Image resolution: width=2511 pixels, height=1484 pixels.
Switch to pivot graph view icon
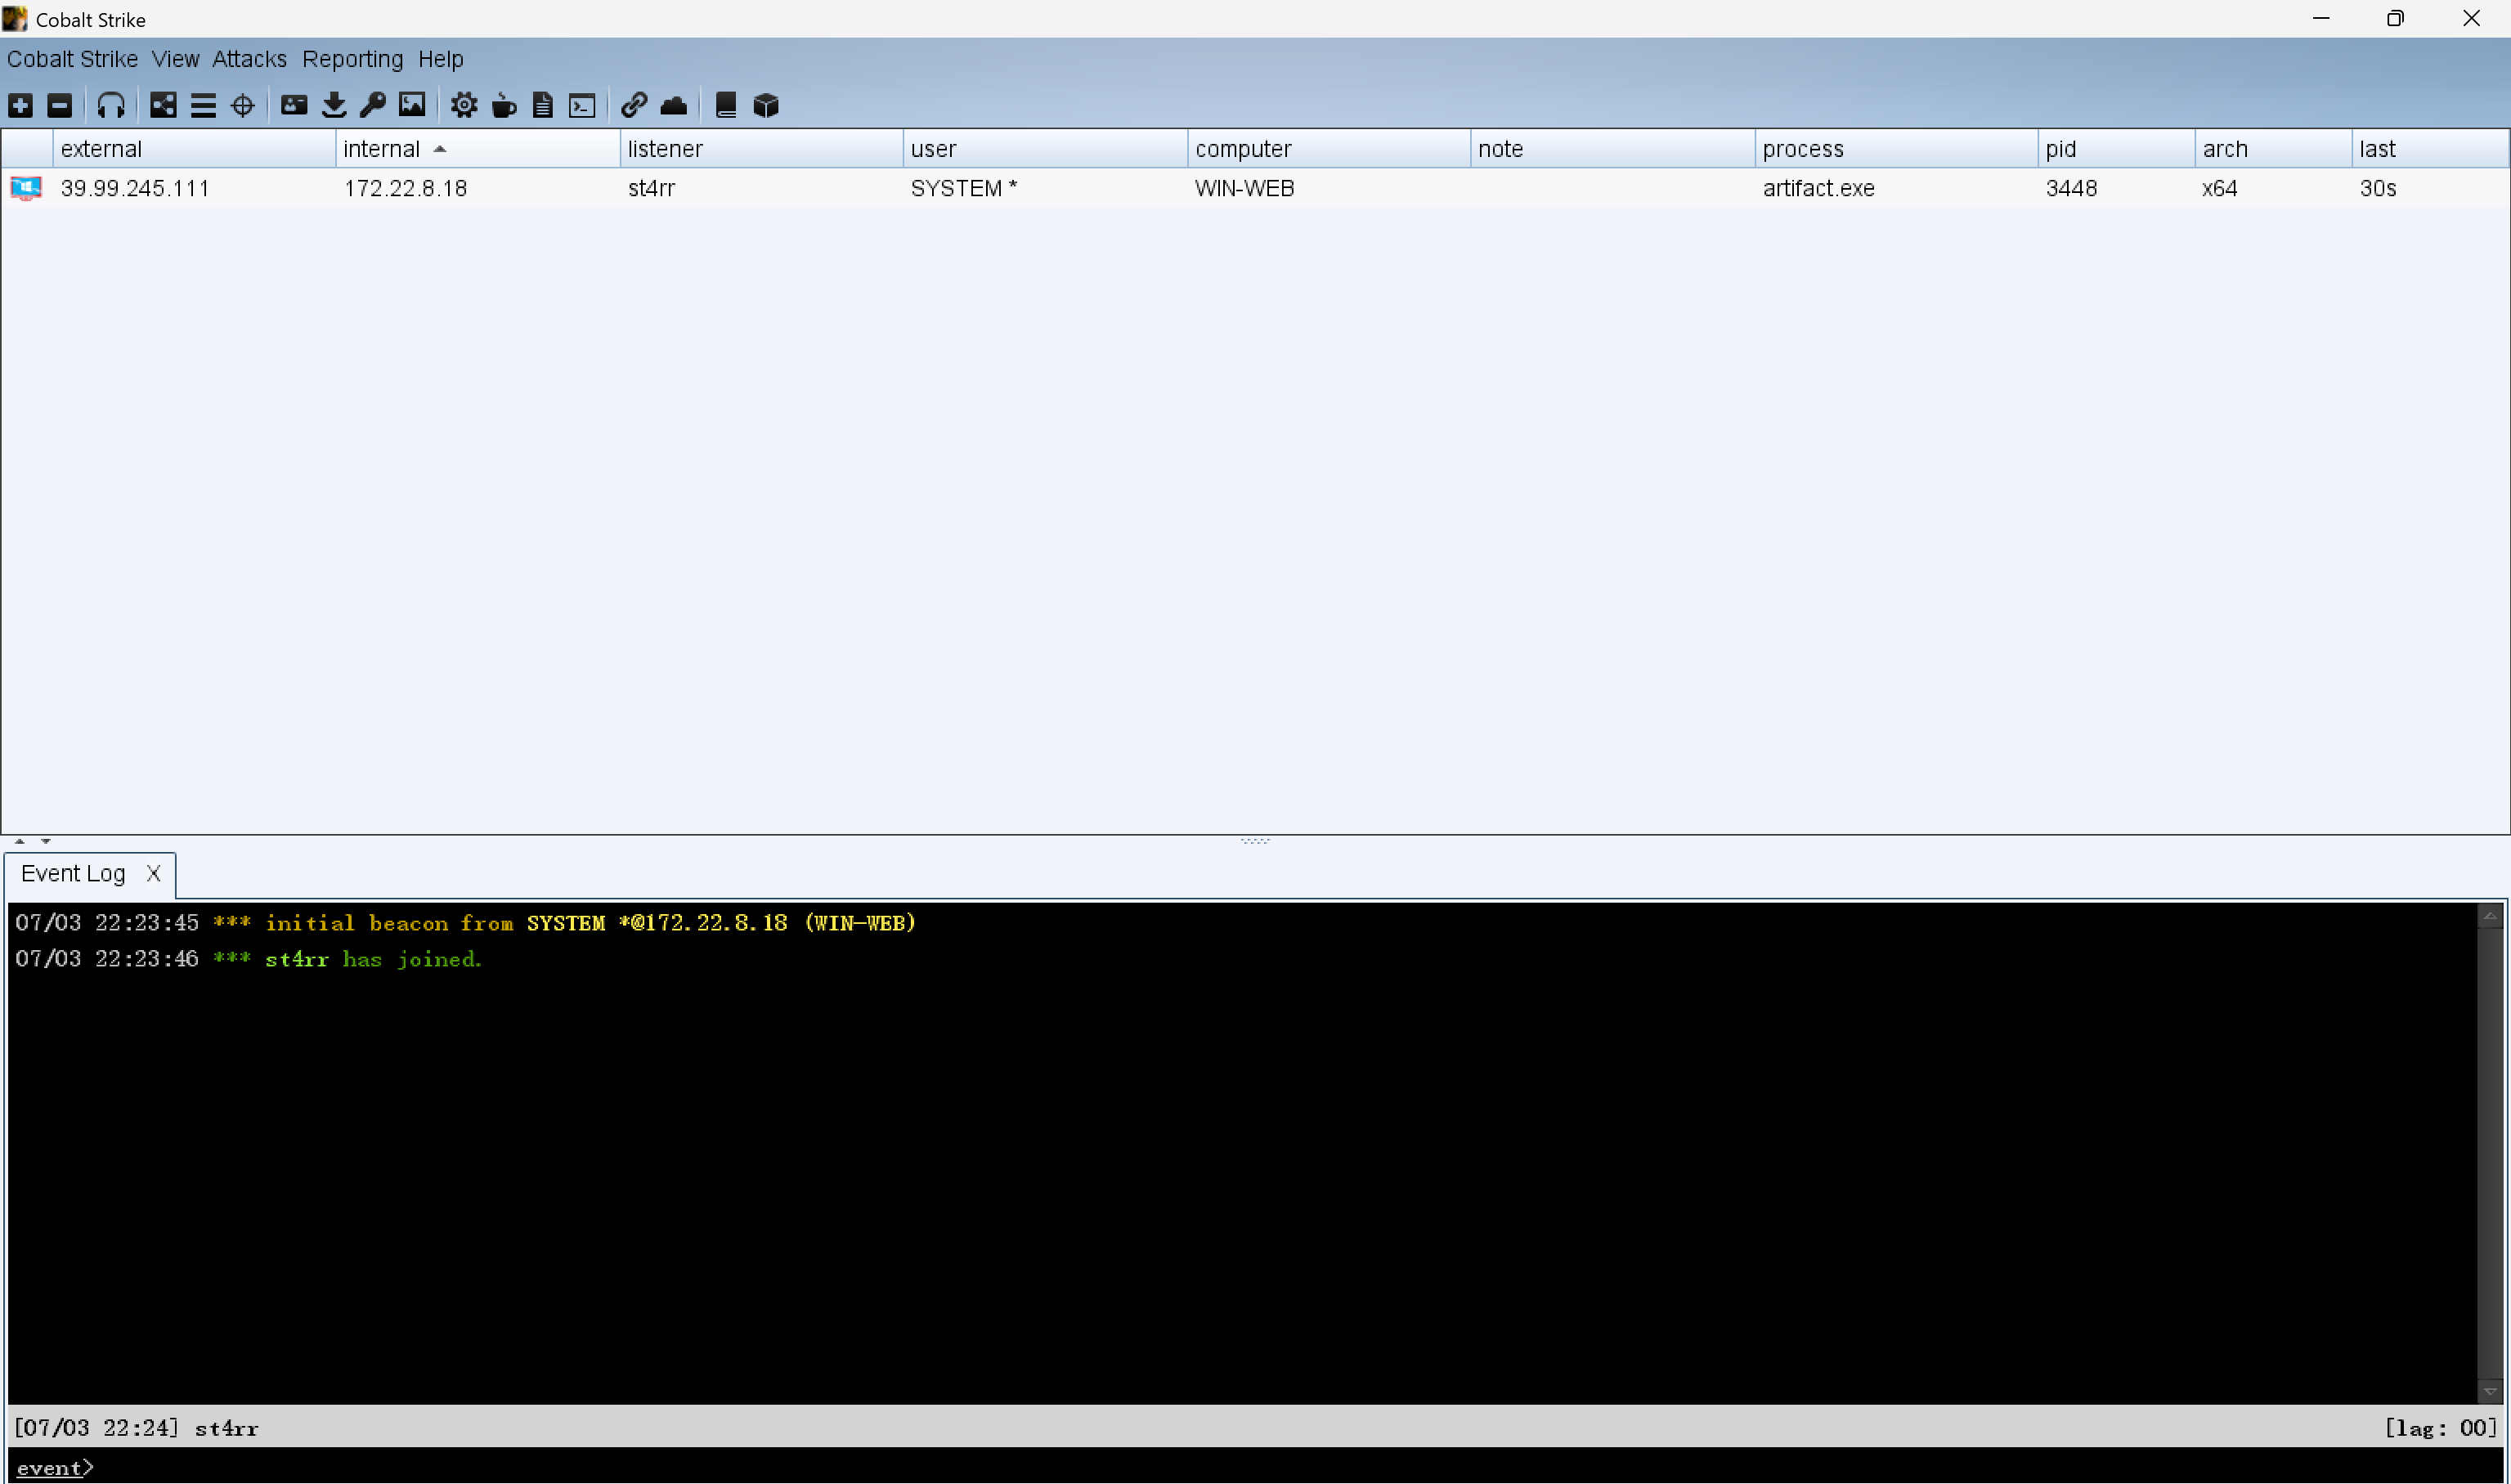163,105
